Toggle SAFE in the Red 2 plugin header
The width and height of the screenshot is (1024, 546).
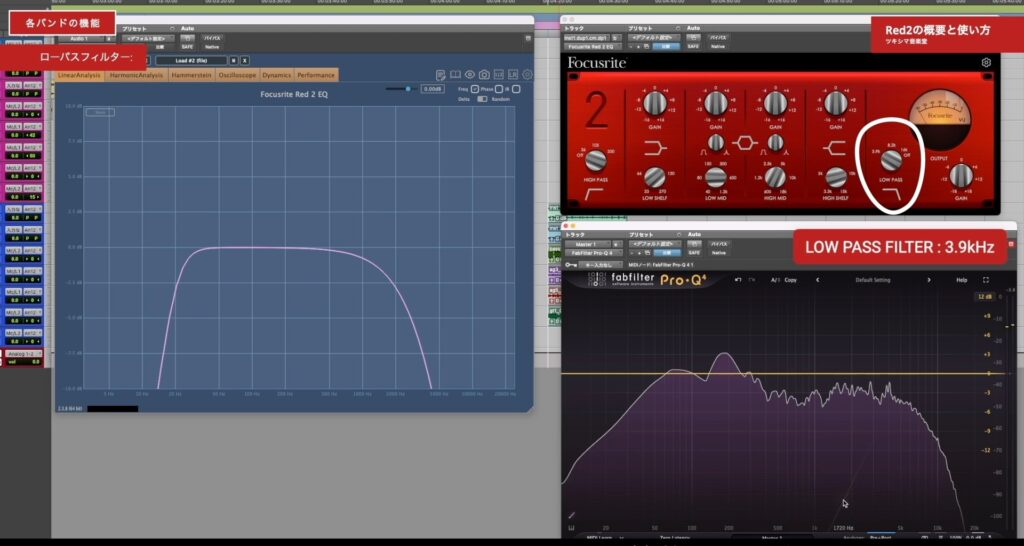tap(693, 46)
